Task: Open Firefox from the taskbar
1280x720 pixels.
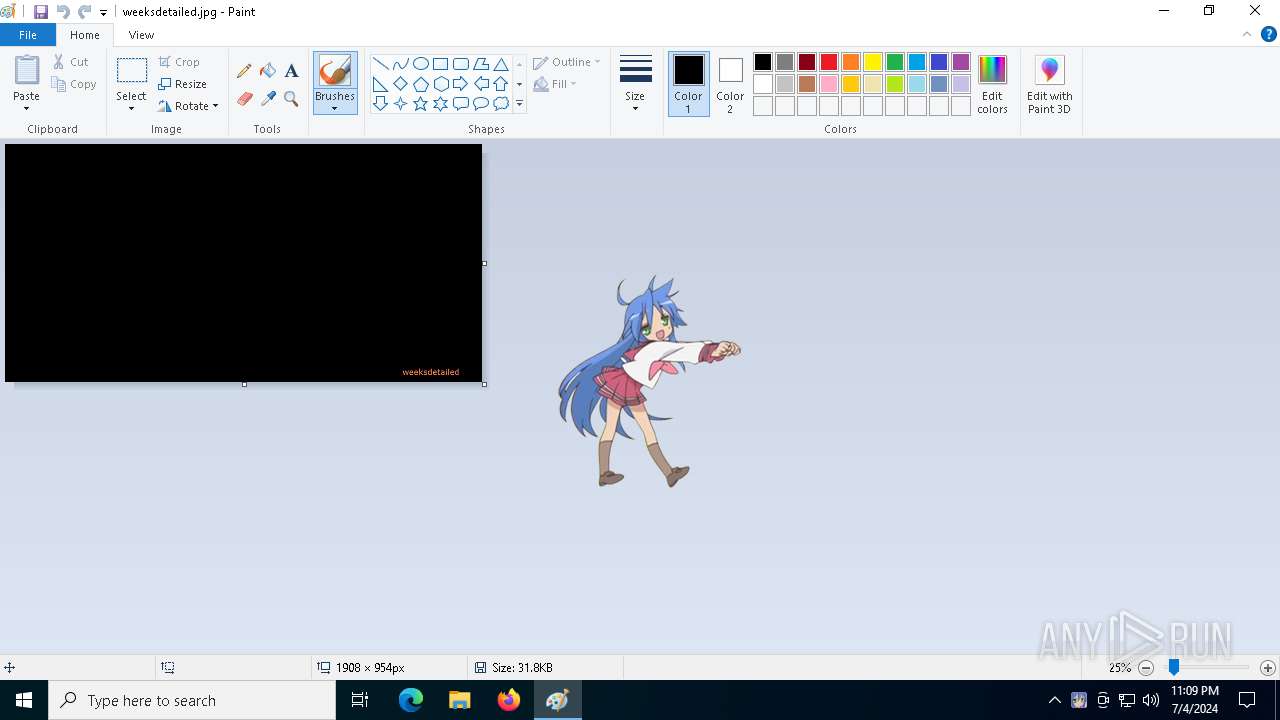Action: [509, 700]
